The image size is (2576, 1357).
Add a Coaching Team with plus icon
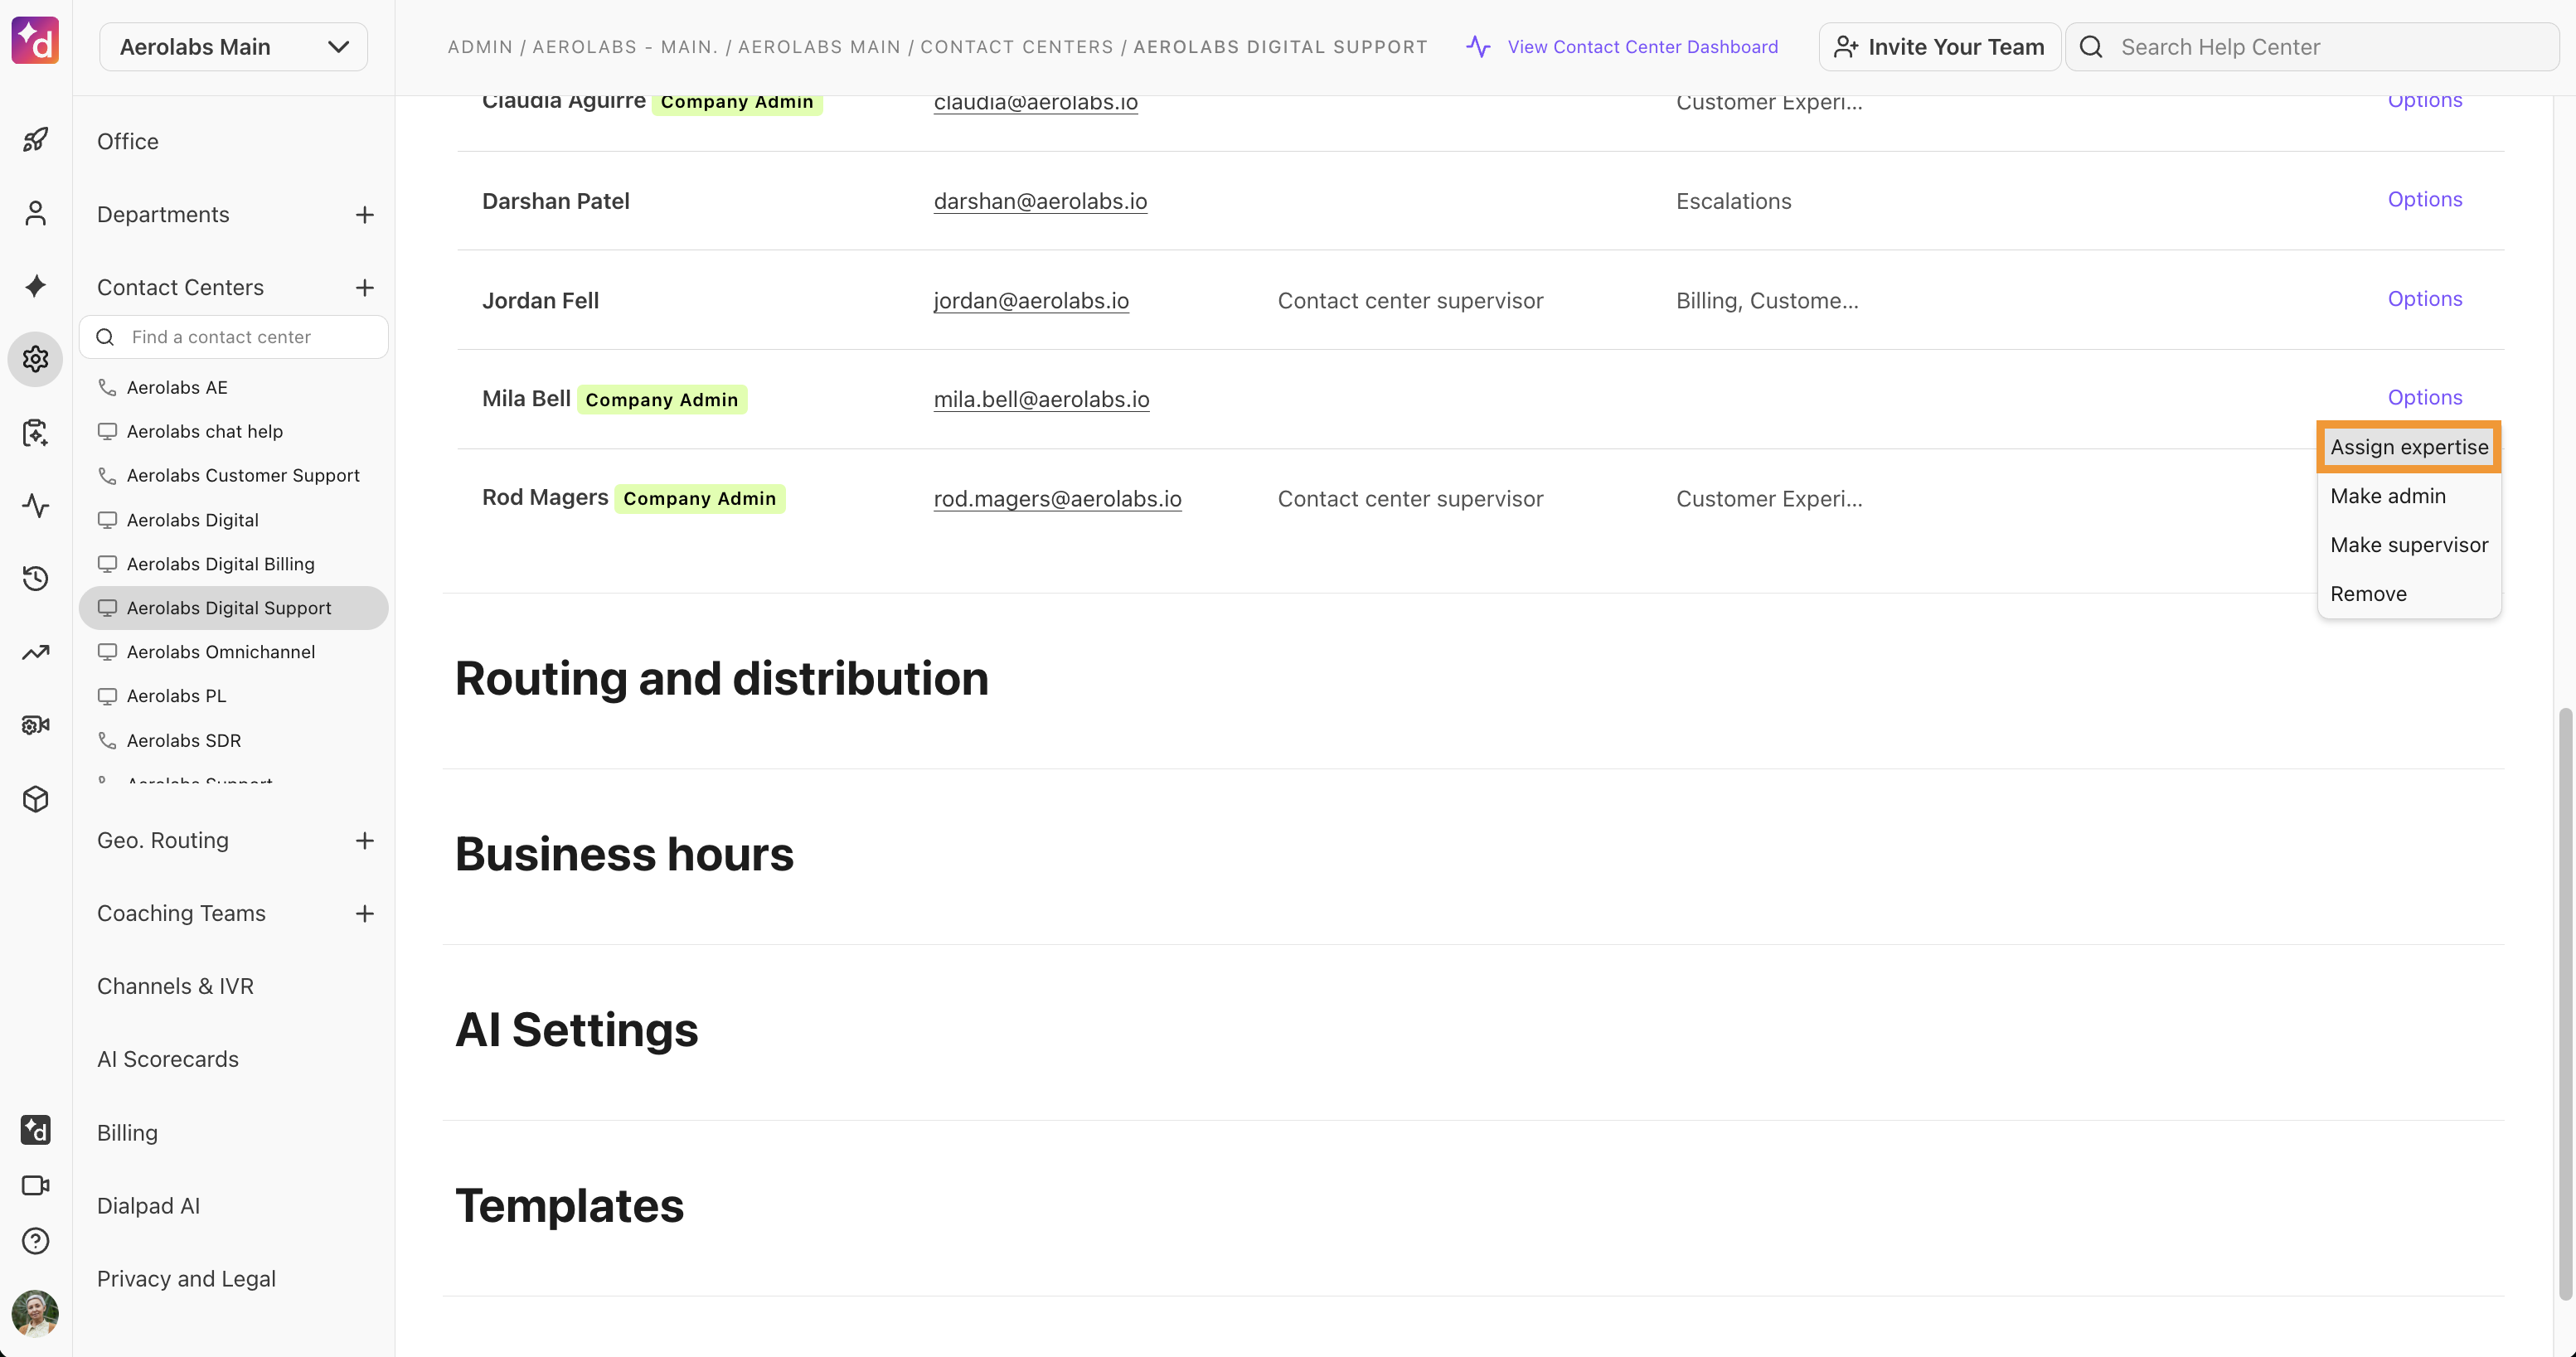point(364,914)
